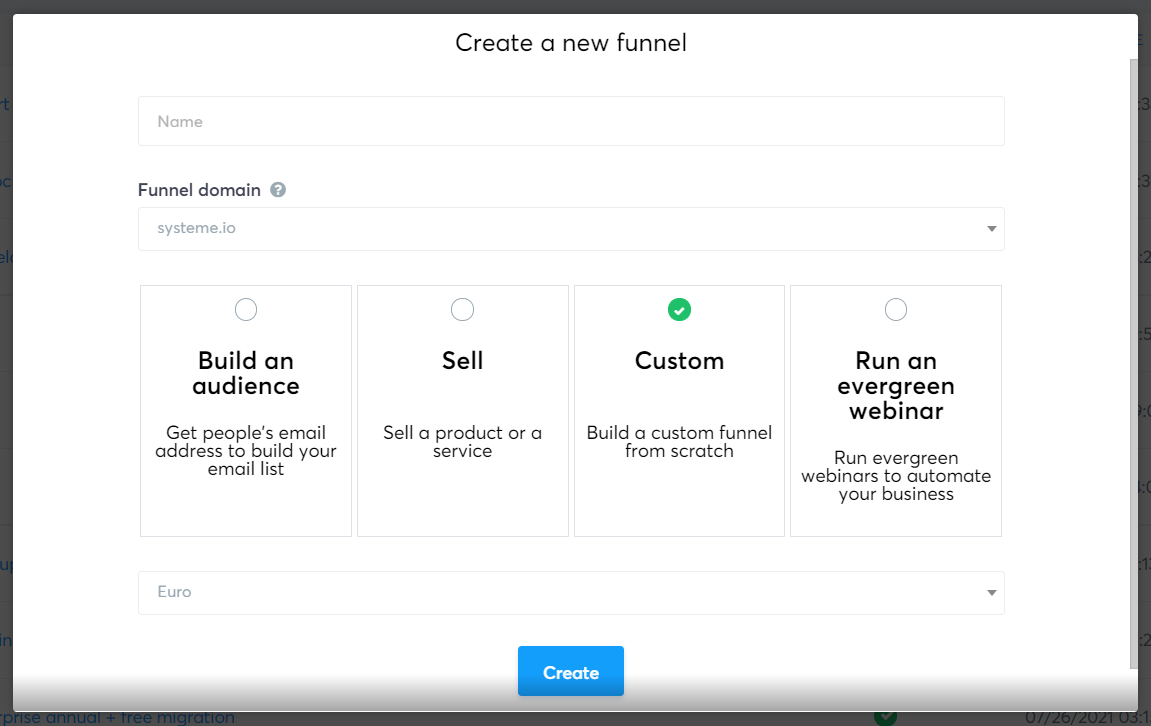Choose the Sell funnel card
Image resolution: width=1151 pixels, height=726 pixels.
pyautogui.click(x=462, y=410)
